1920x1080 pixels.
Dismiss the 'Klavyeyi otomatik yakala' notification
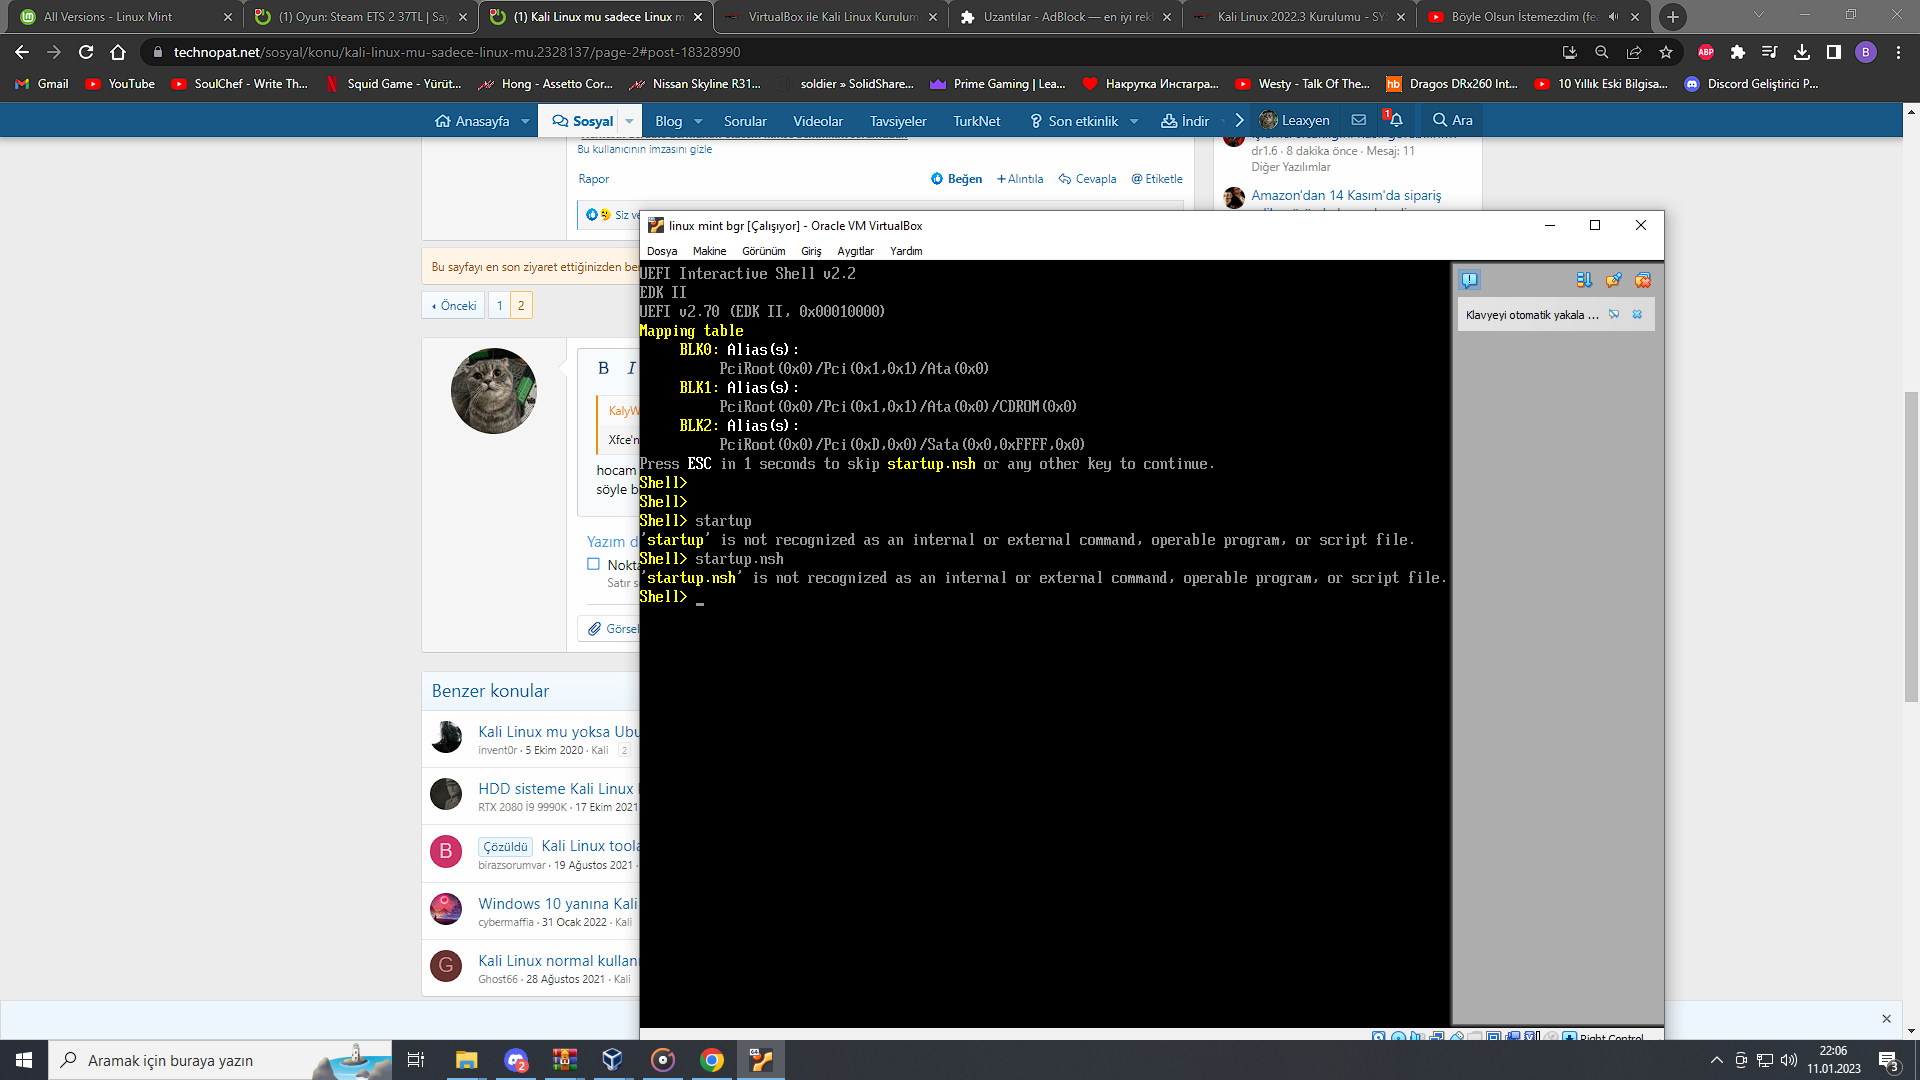coord(1637,314)
